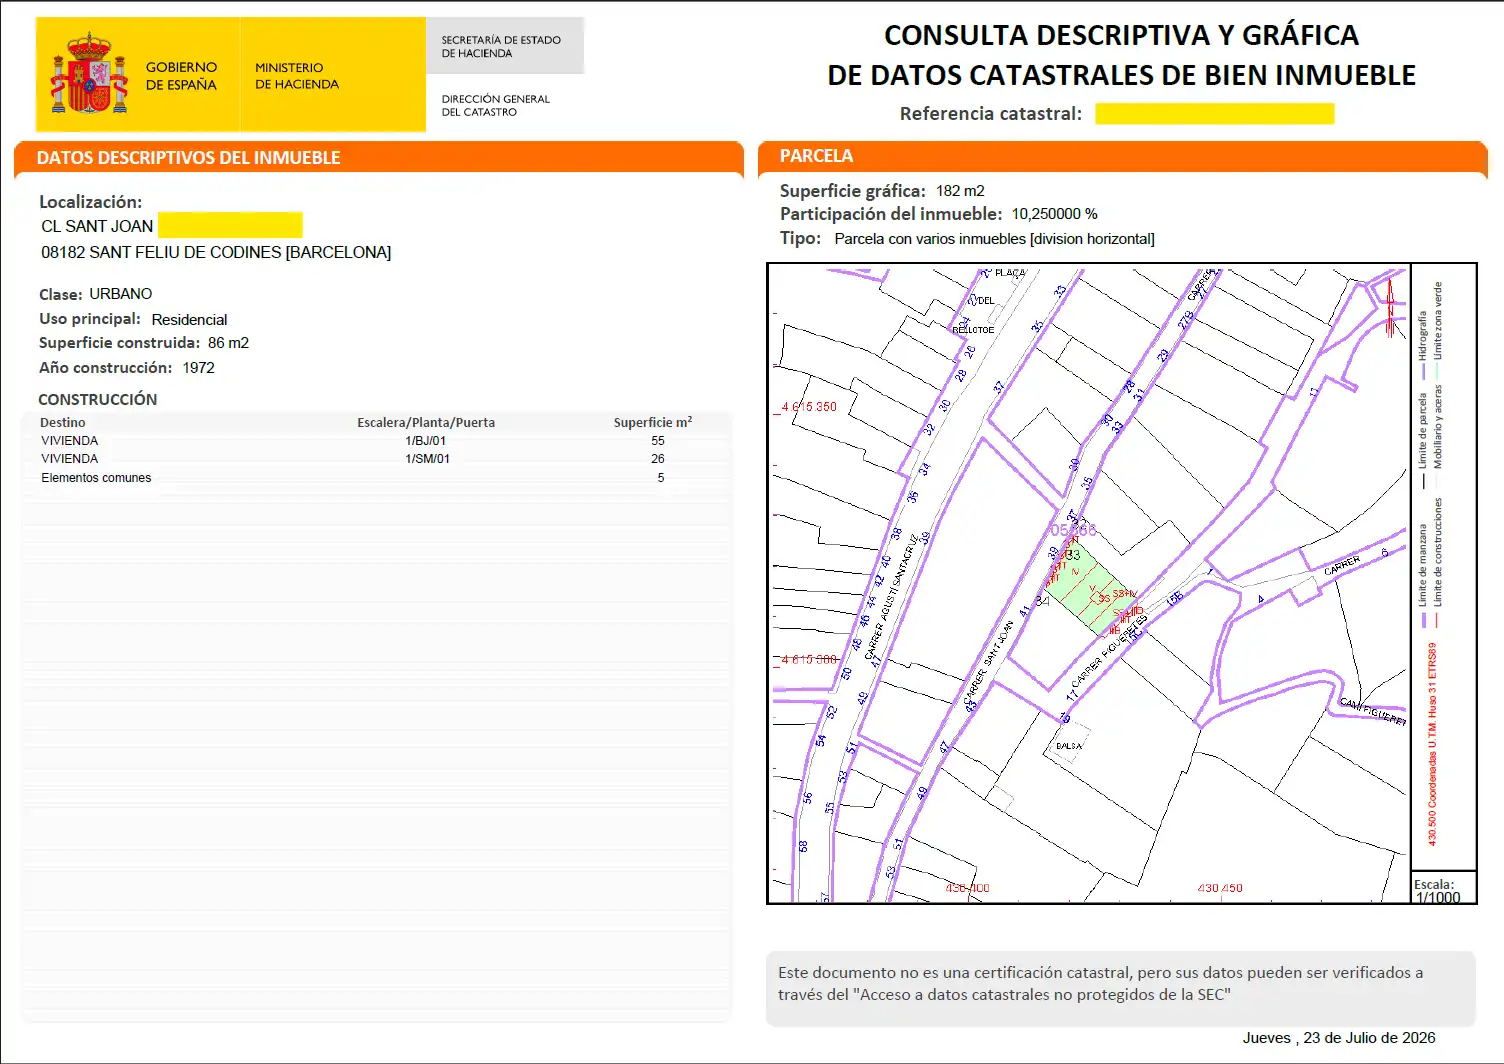Click the 'Límite de manzana' legend entry

(1423, 576)
